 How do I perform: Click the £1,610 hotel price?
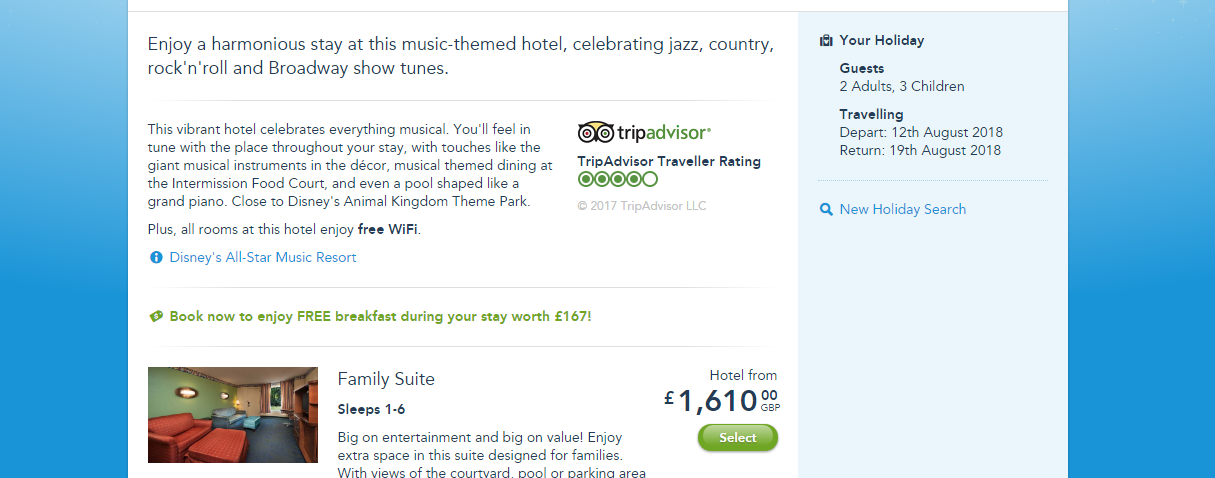tap(718, 401)
